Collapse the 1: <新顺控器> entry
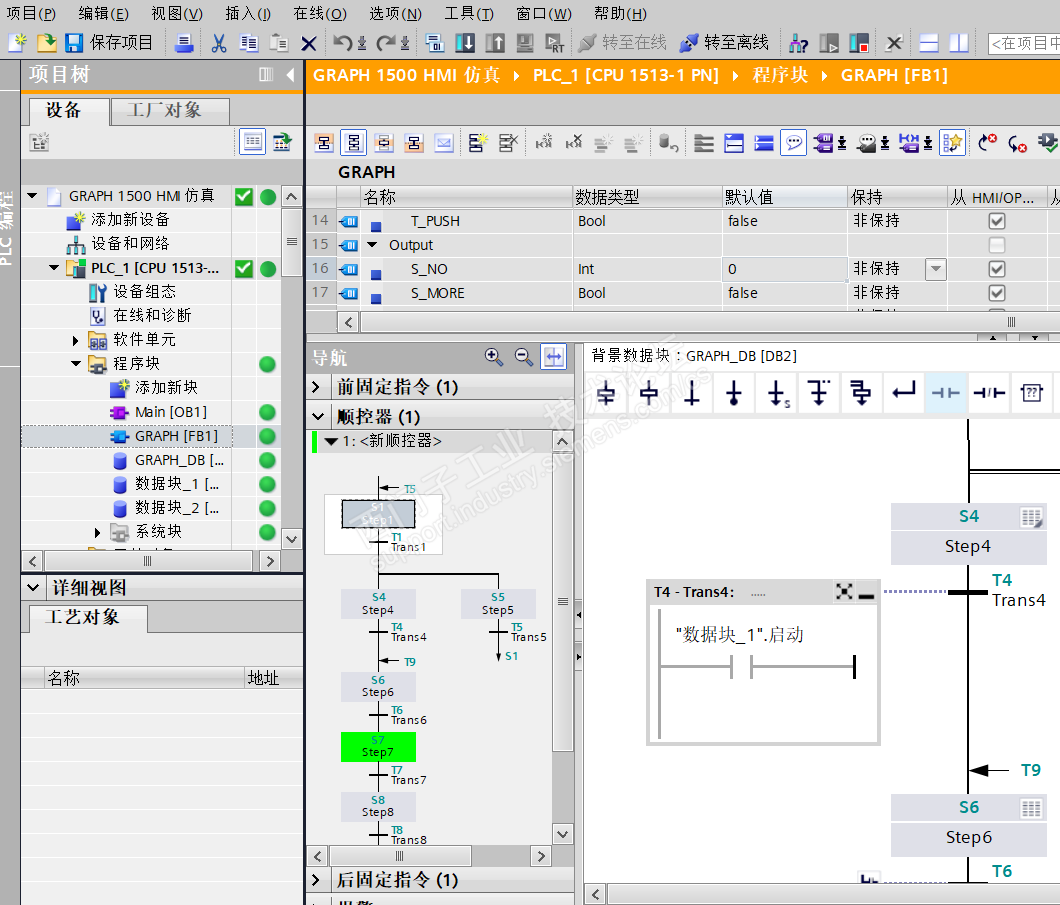The width and height of the screenshot is (1060, 905). pyautogui.click(x=331, y=441)
